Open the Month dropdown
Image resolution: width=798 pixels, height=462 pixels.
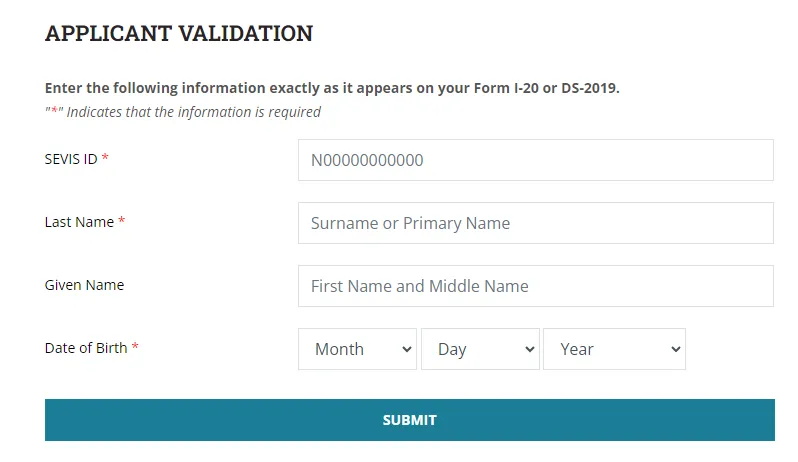(357, 349)
